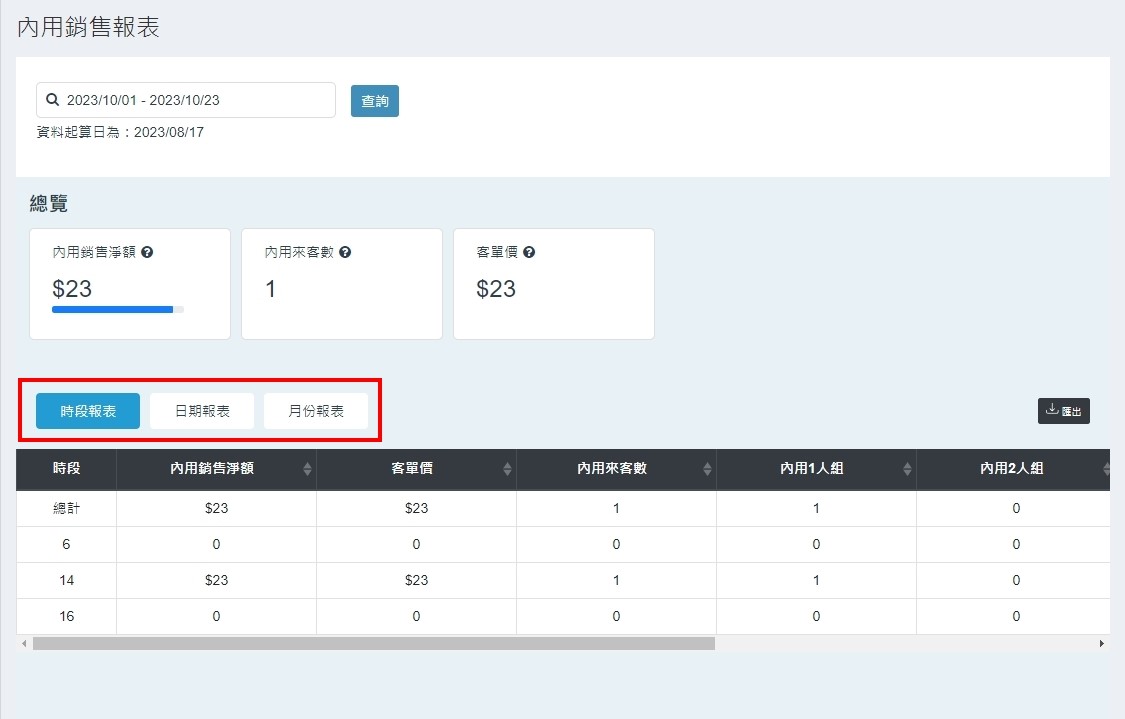
Task: Click the left scroll arrow of table
Action: tap(23, 644)
